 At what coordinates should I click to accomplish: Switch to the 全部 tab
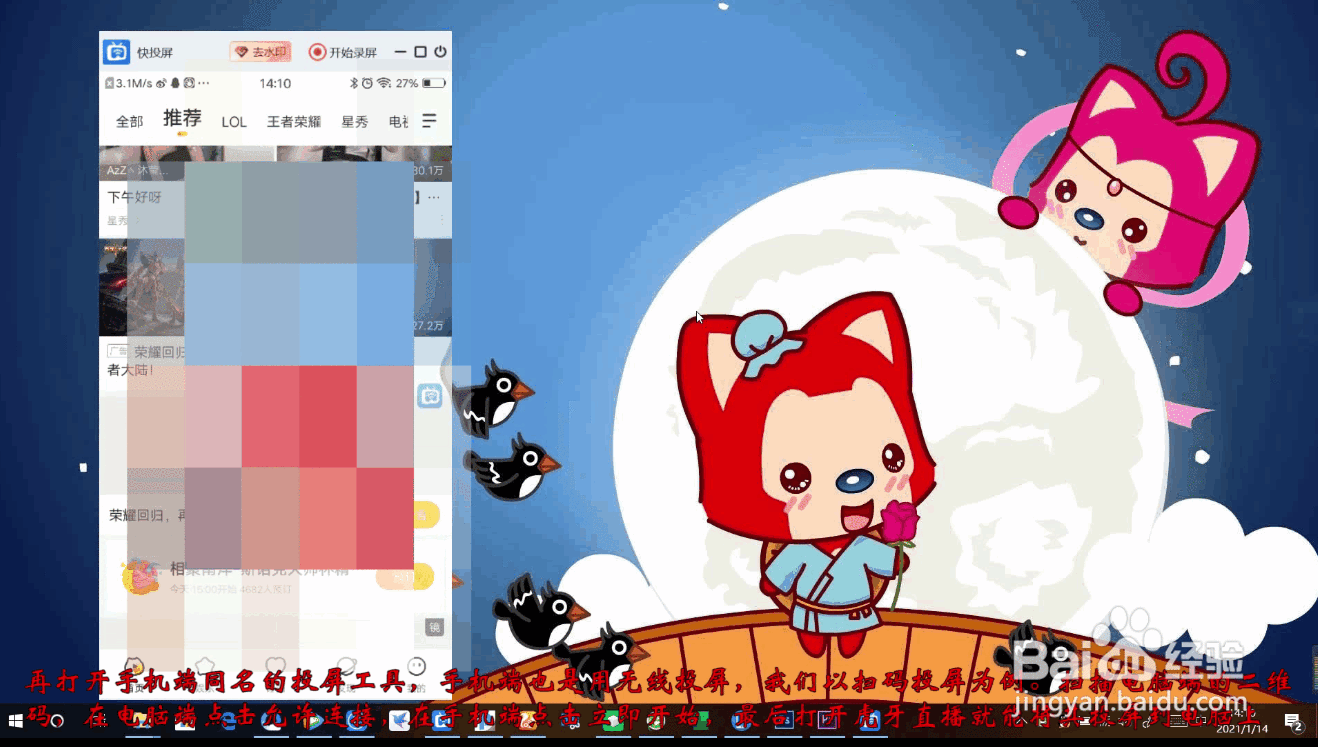(130, 121)
